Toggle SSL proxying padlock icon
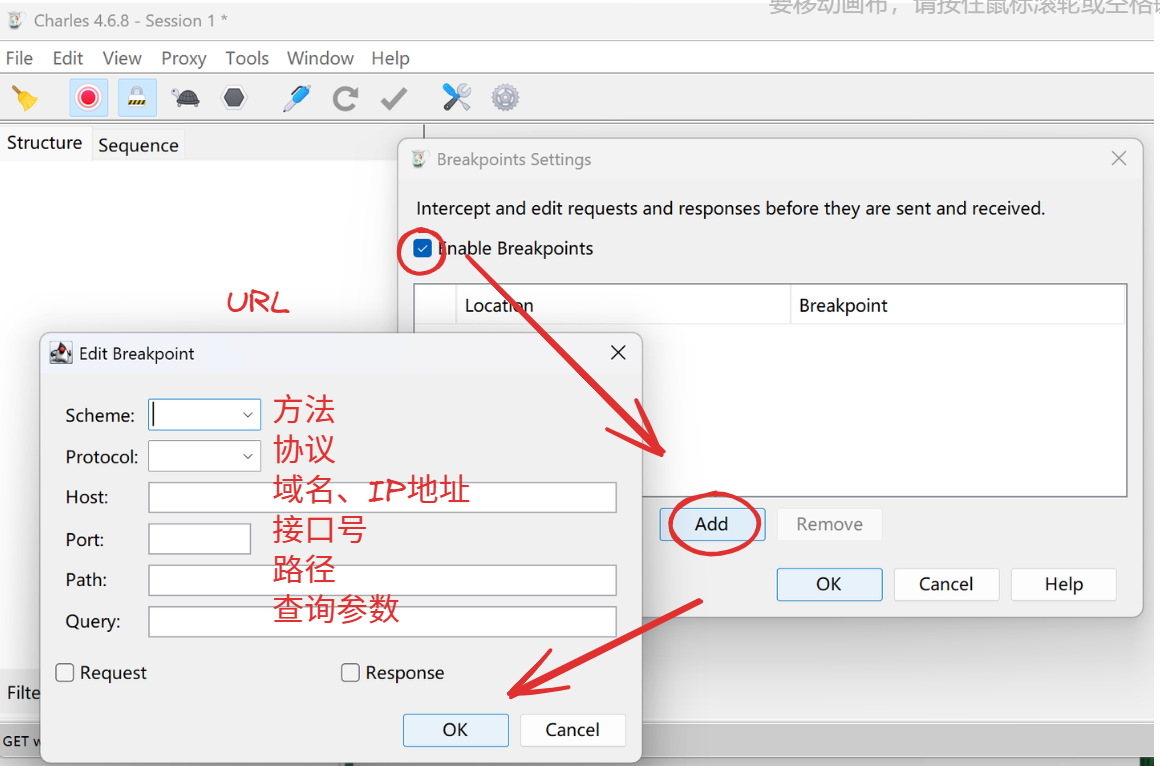Image resolution: width=1160 pixels, height=766 pixels. coord(137,98)
